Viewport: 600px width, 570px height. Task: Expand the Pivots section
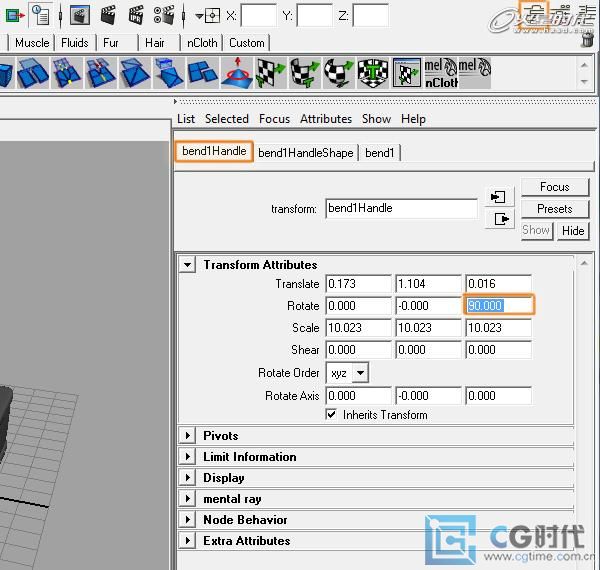pos(188,435)
